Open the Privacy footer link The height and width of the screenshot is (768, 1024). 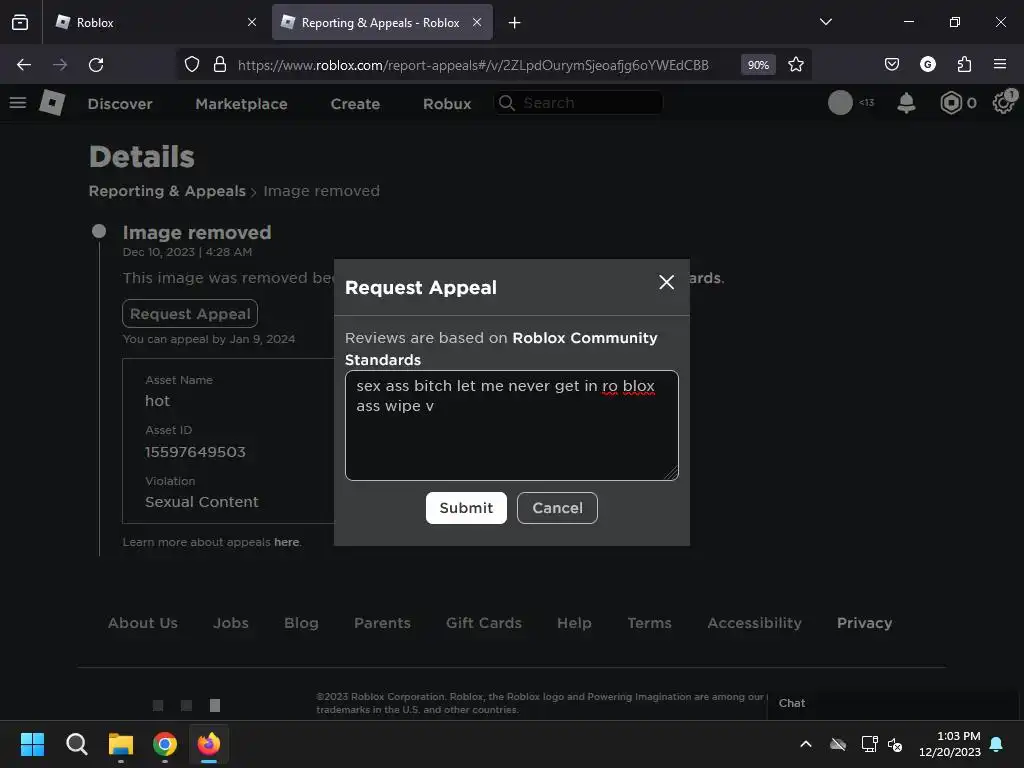coord(864,623)
